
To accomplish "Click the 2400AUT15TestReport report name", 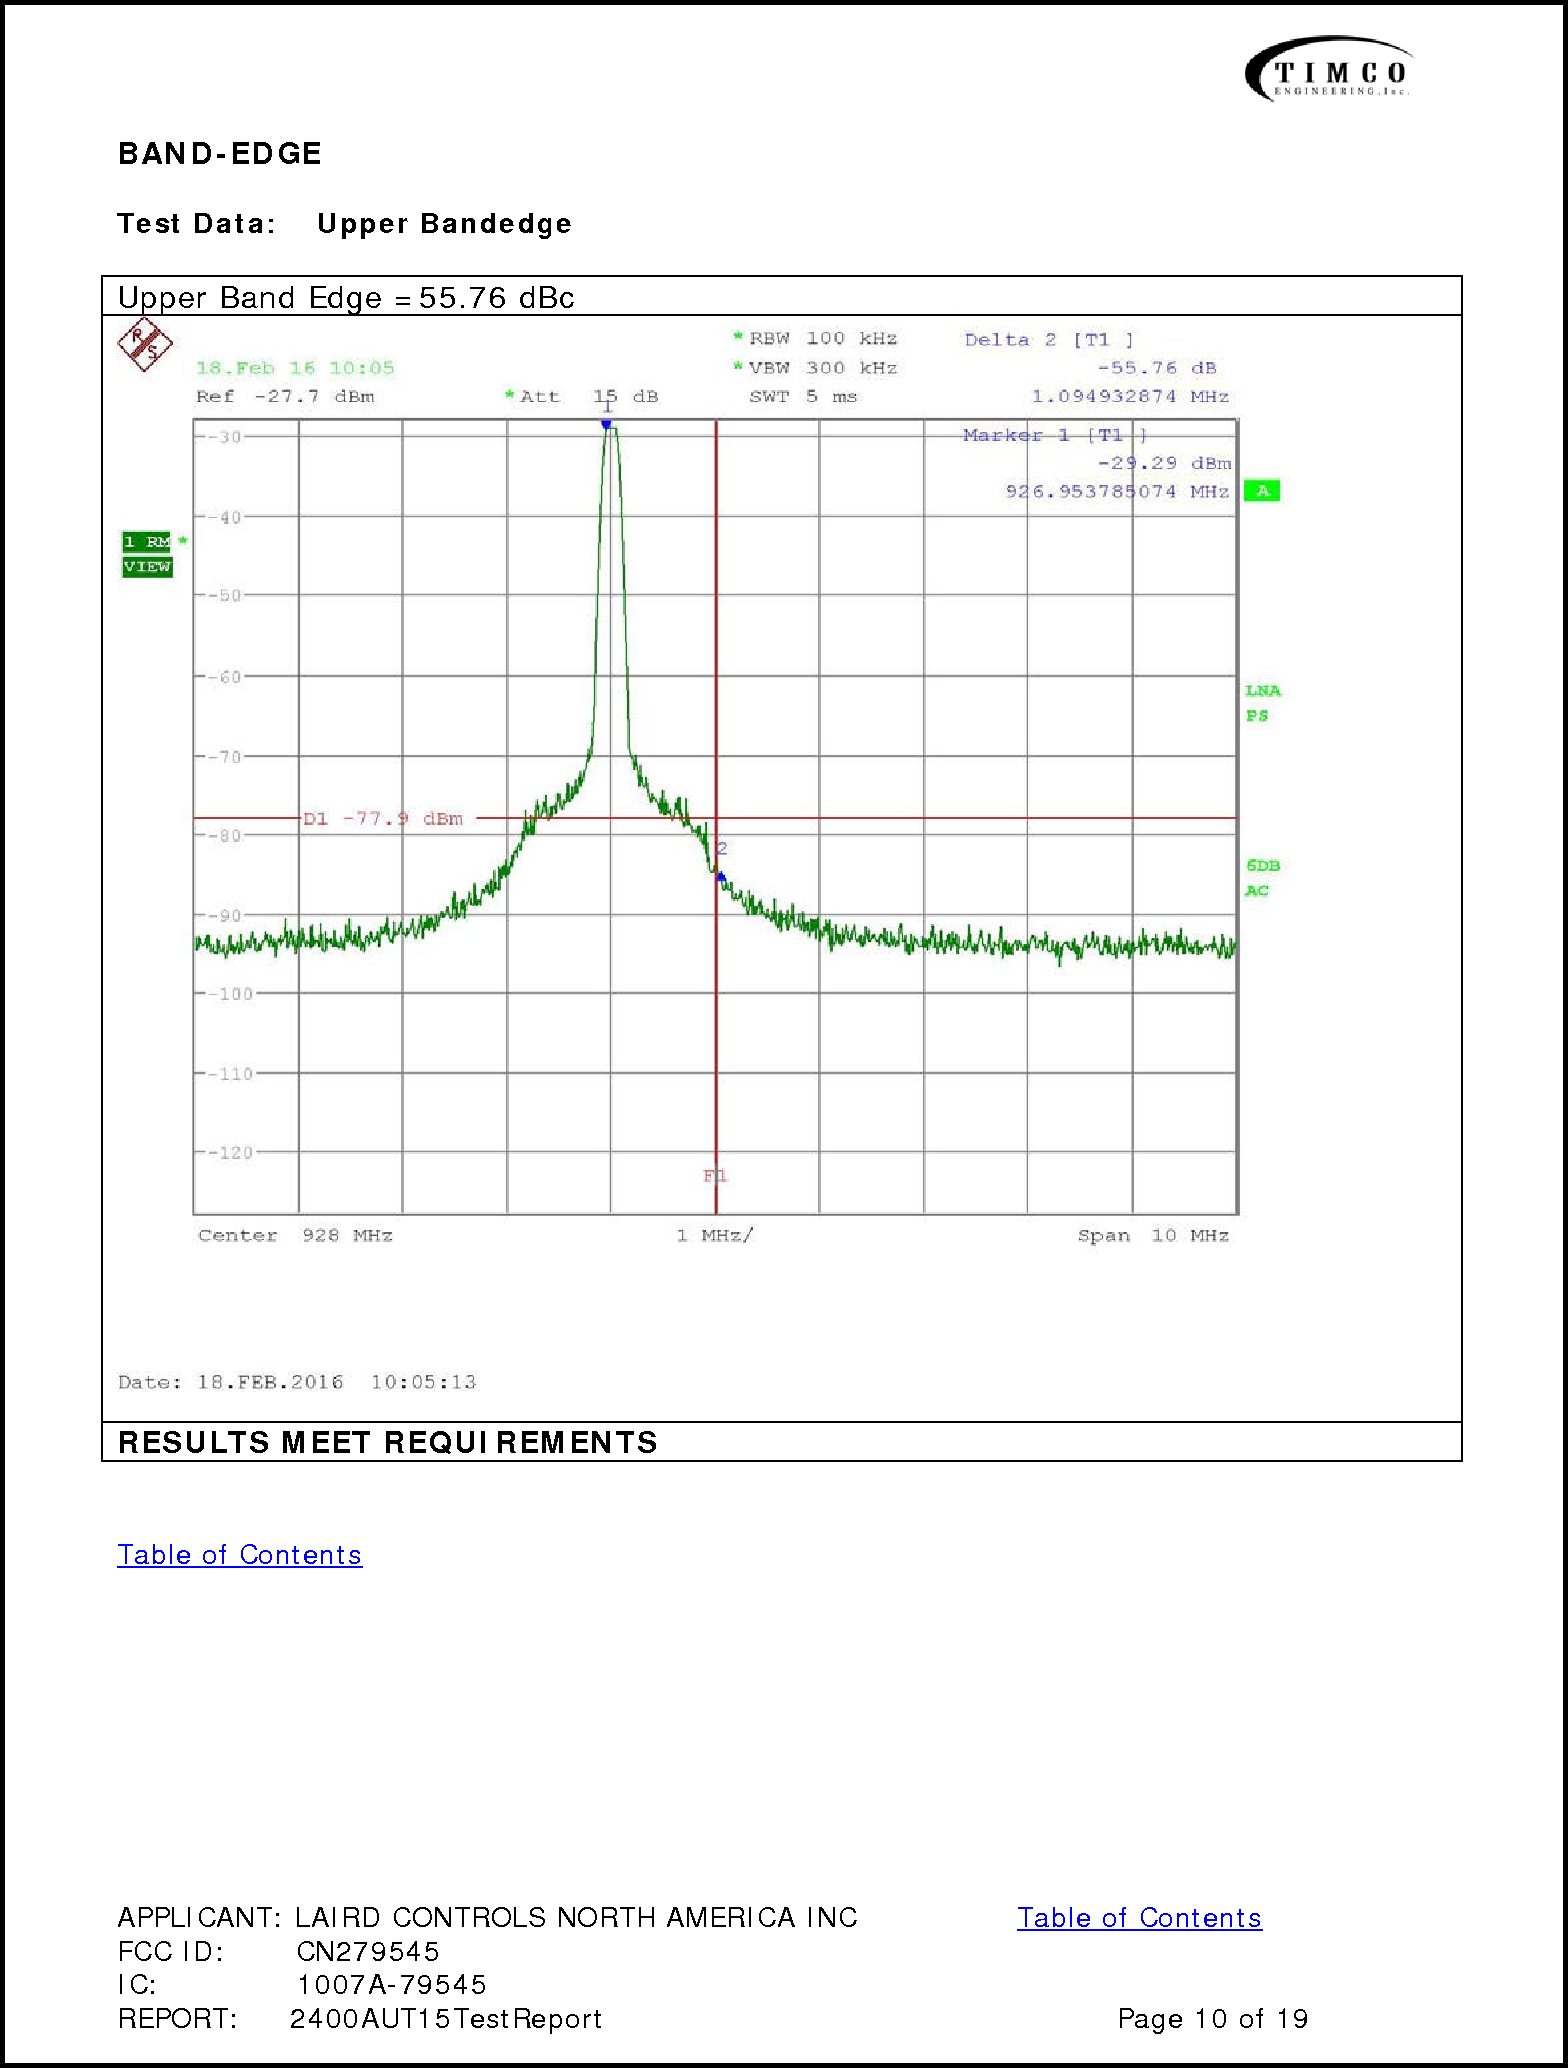I will pos(446,2019).
